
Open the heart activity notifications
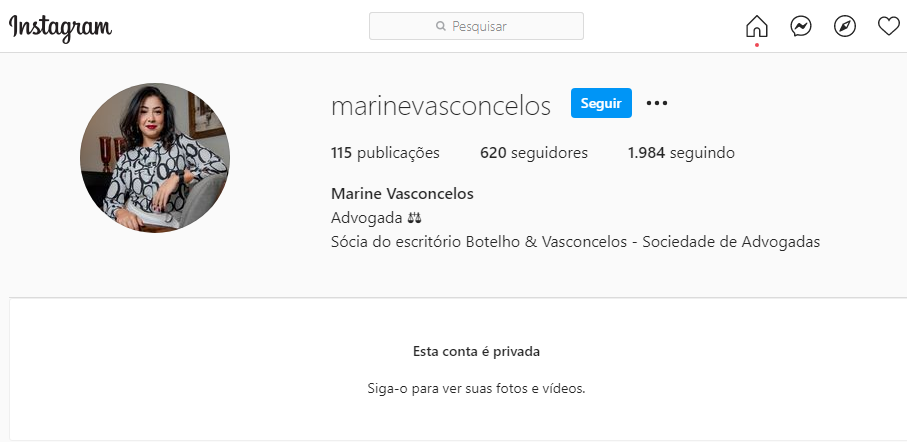pyautogui.click(x=889, y=26)
